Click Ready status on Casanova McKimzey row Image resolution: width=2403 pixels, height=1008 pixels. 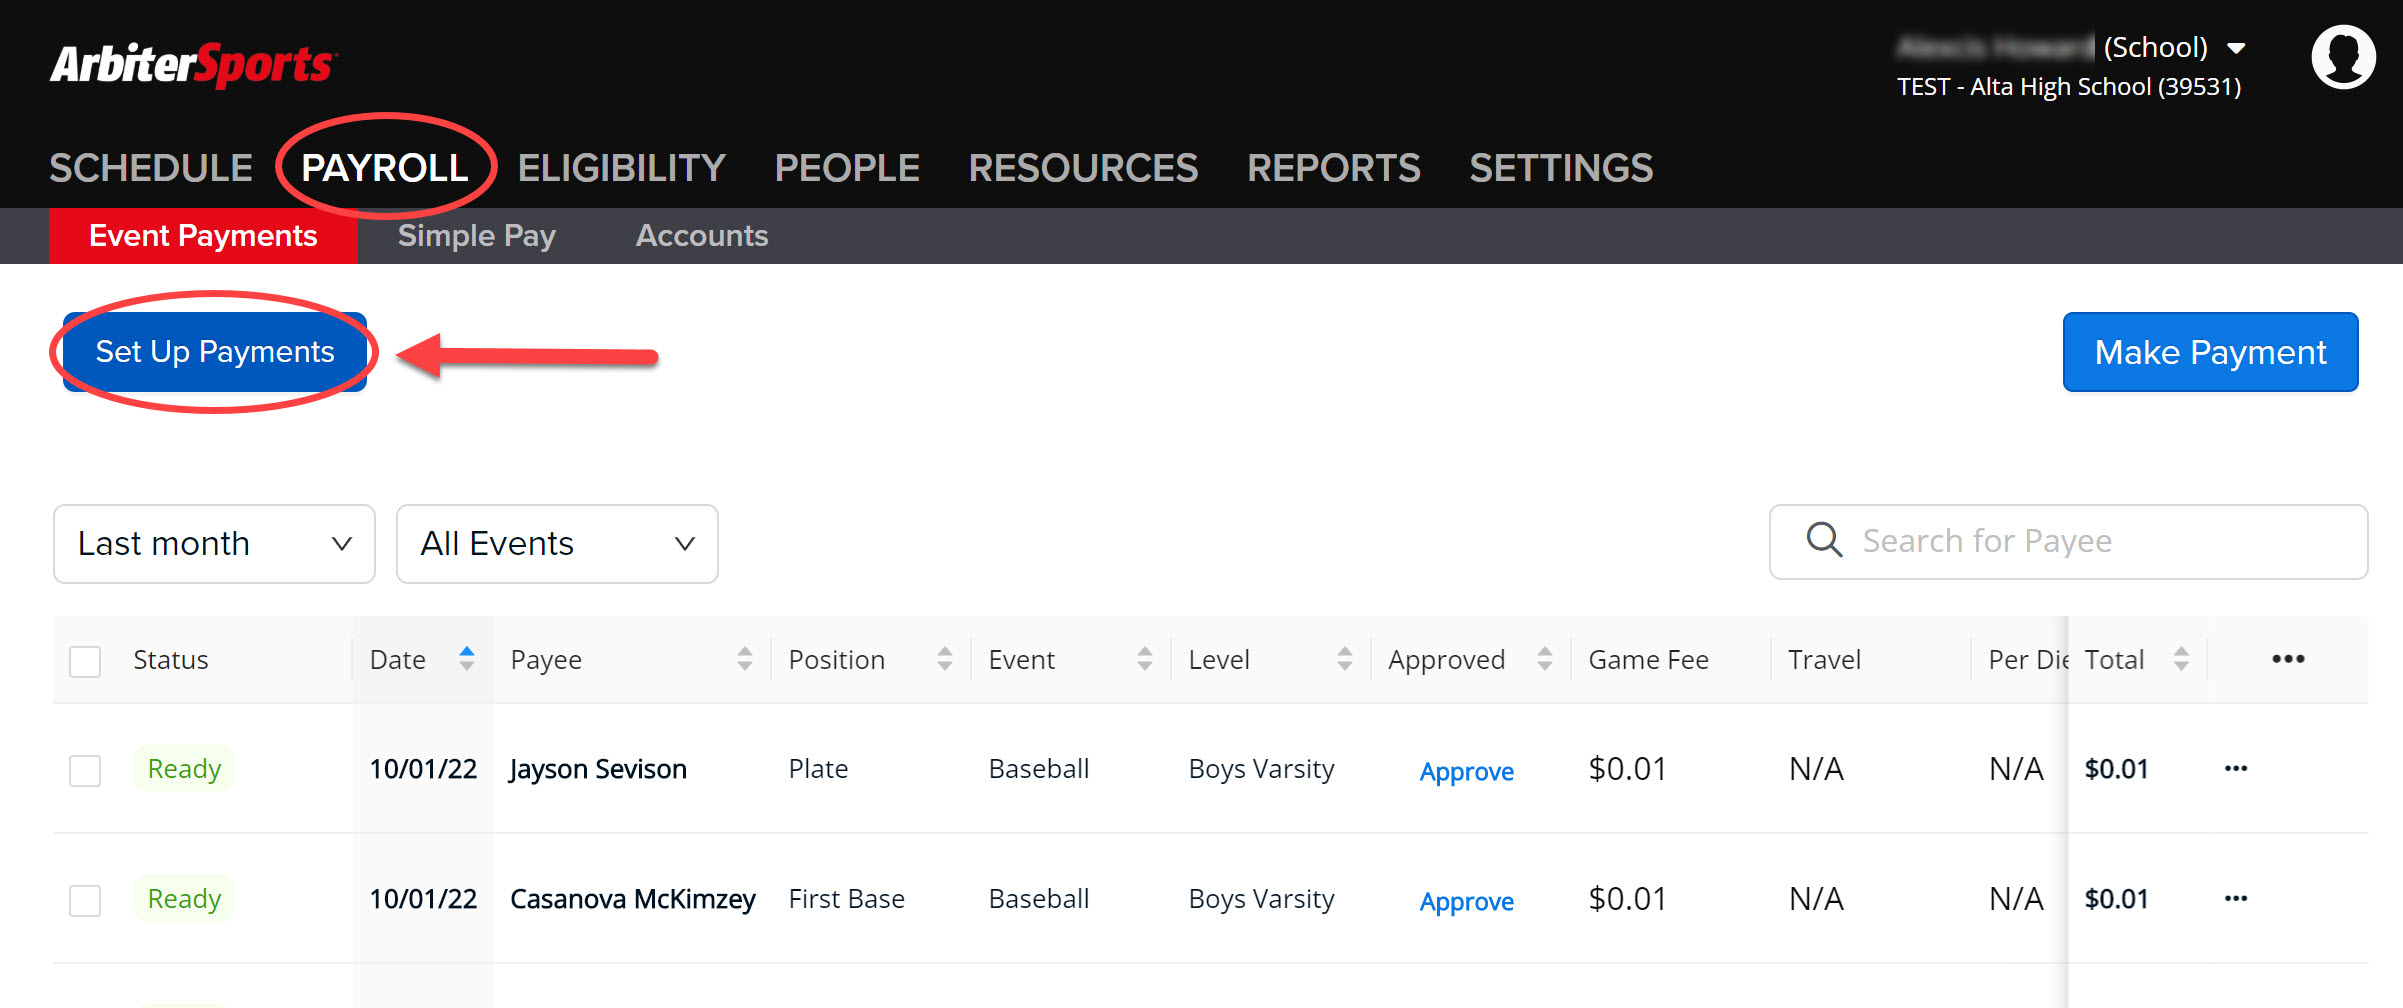coord(184,899)
